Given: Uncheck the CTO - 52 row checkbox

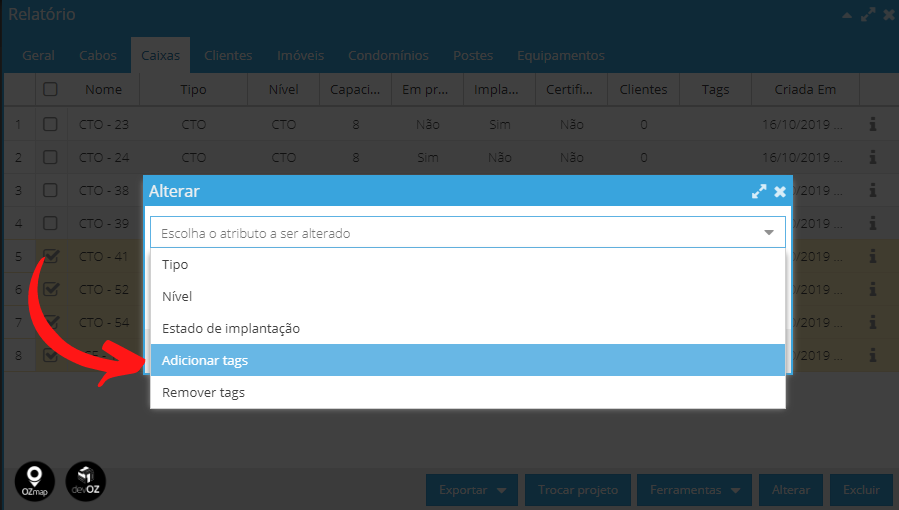Looking at the screenshot, I should pos(50,289).
